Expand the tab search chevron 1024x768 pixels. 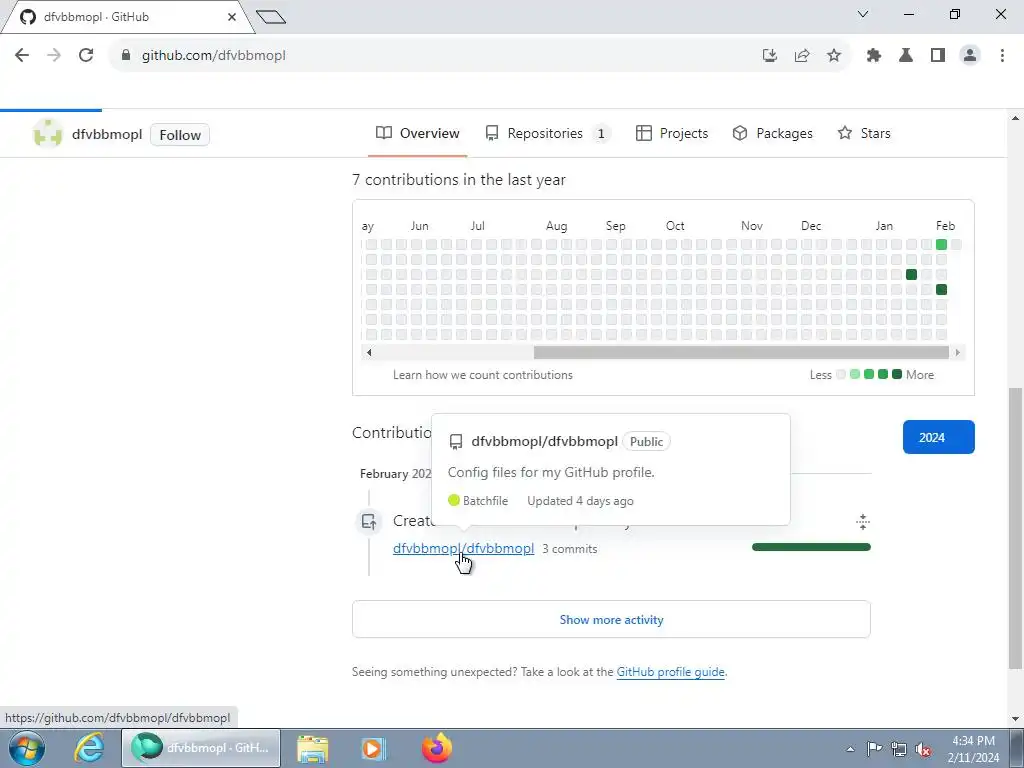[x=863, y=14]
